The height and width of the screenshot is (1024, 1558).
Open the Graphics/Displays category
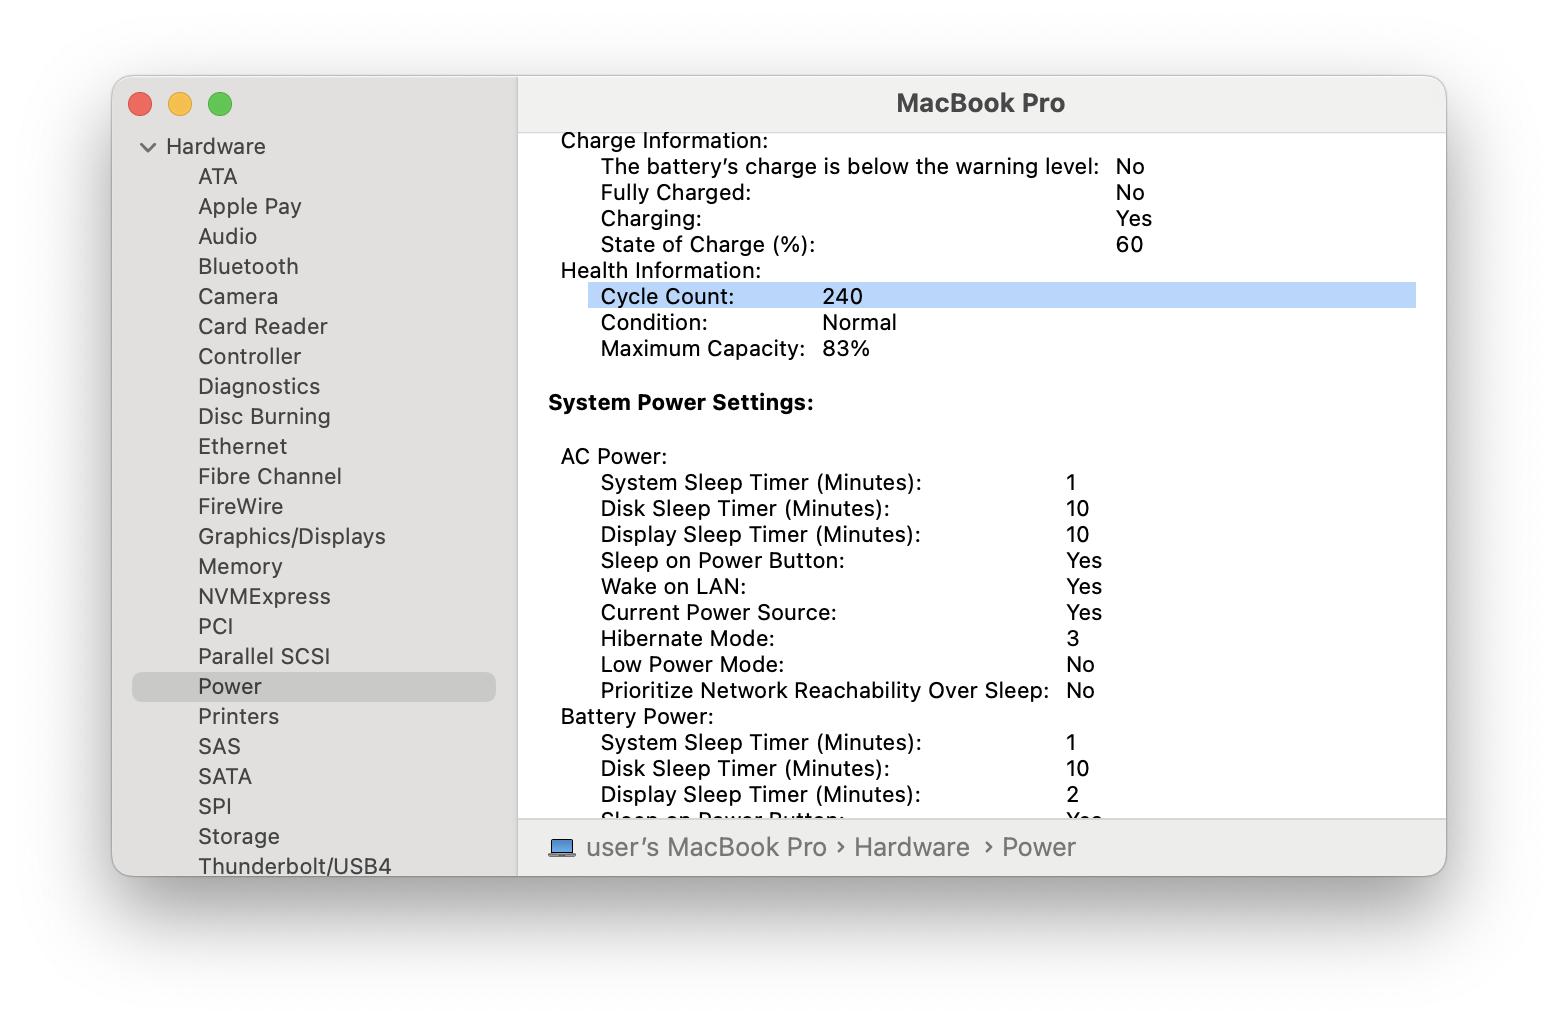click(291, 537)
